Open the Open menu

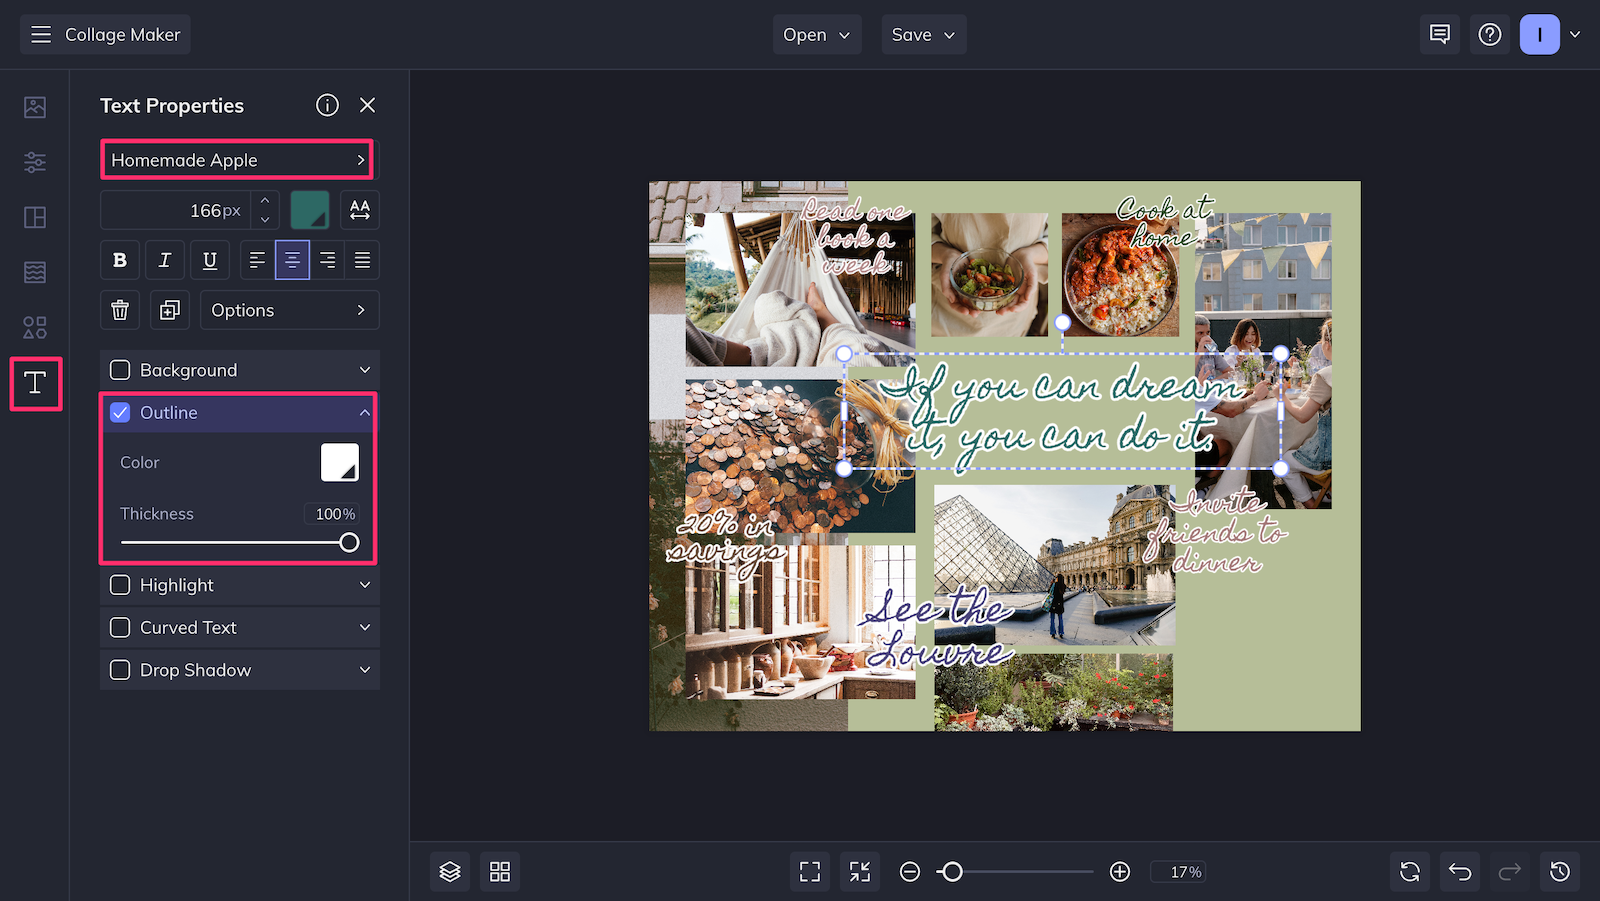point(817,35)
